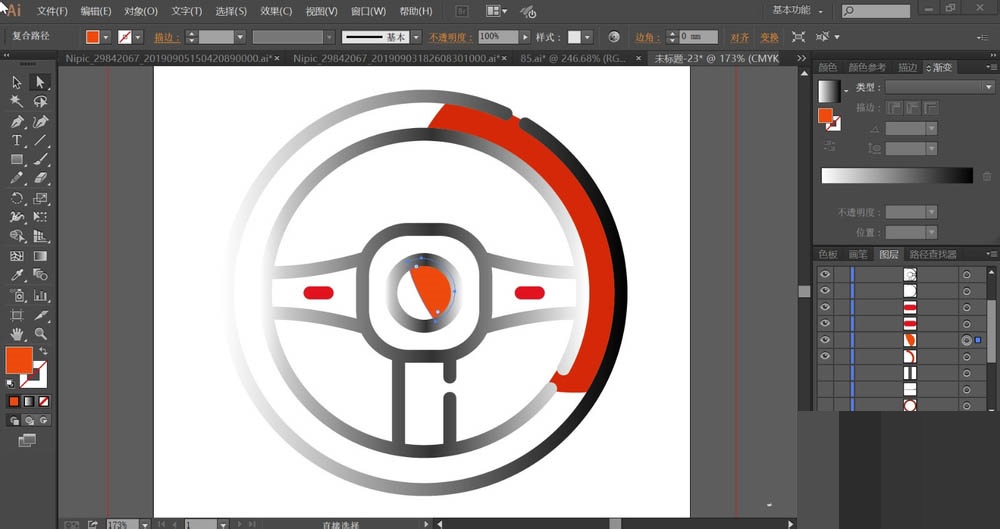Click the 不透明度 opacity link
The height and width of the screenshot is (529, 1000).
point(450,37)
